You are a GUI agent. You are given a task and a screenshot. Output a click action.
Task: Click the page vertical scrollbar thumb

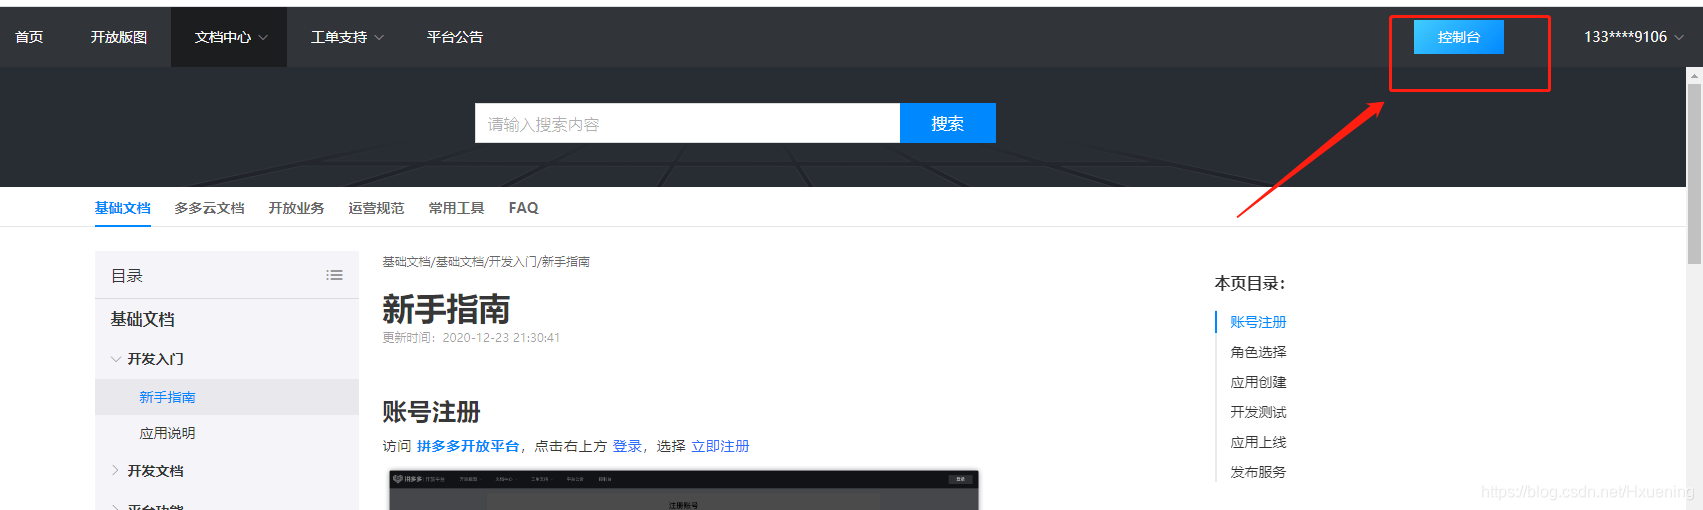pyautogui.click(x=1694, y=173)
